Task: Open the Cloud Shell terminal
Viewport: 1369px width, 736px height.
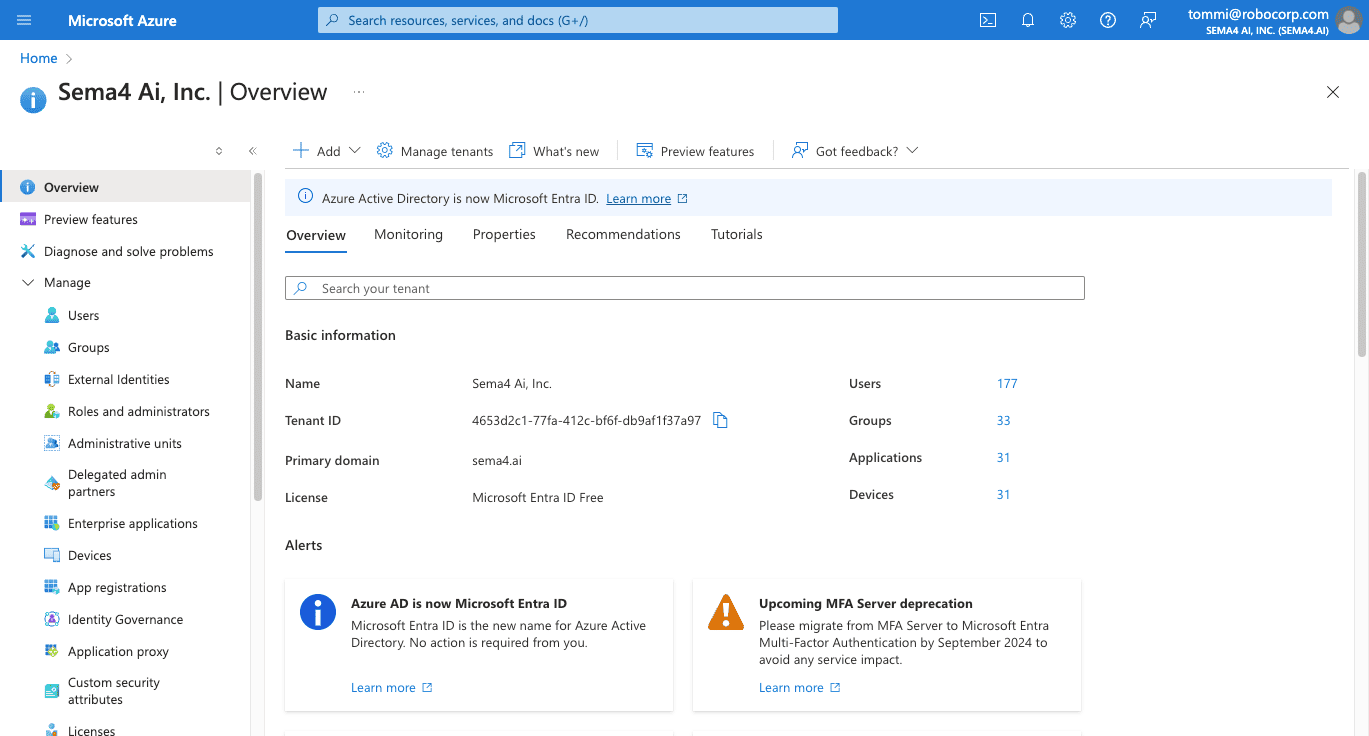Action: click(x=987, y=20)
